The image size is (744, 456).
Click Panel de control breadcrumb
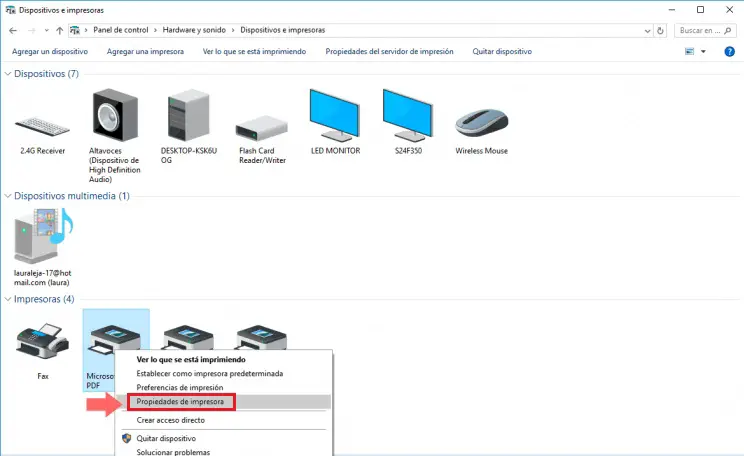pyautogui.click(x=121, y=30)
